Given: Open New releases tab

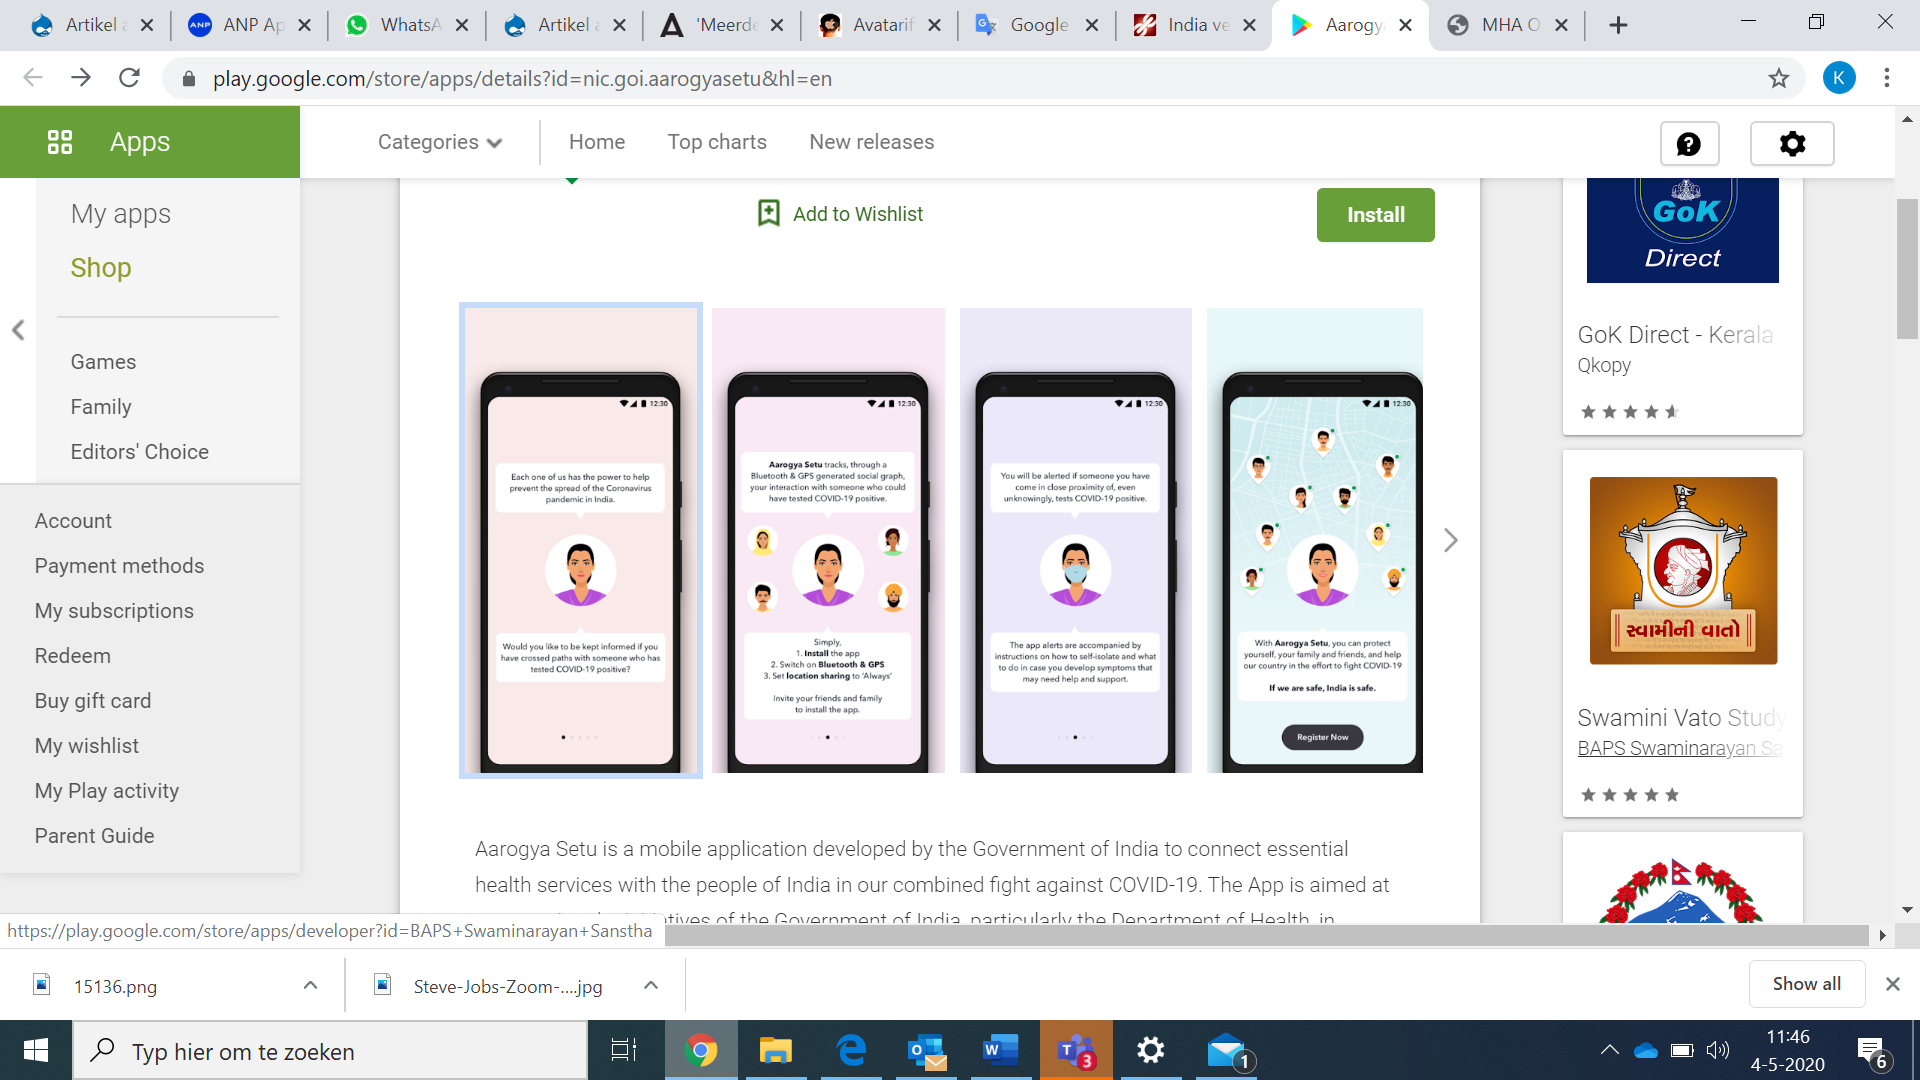Looking at the screenshot, I should click(871, 142).
